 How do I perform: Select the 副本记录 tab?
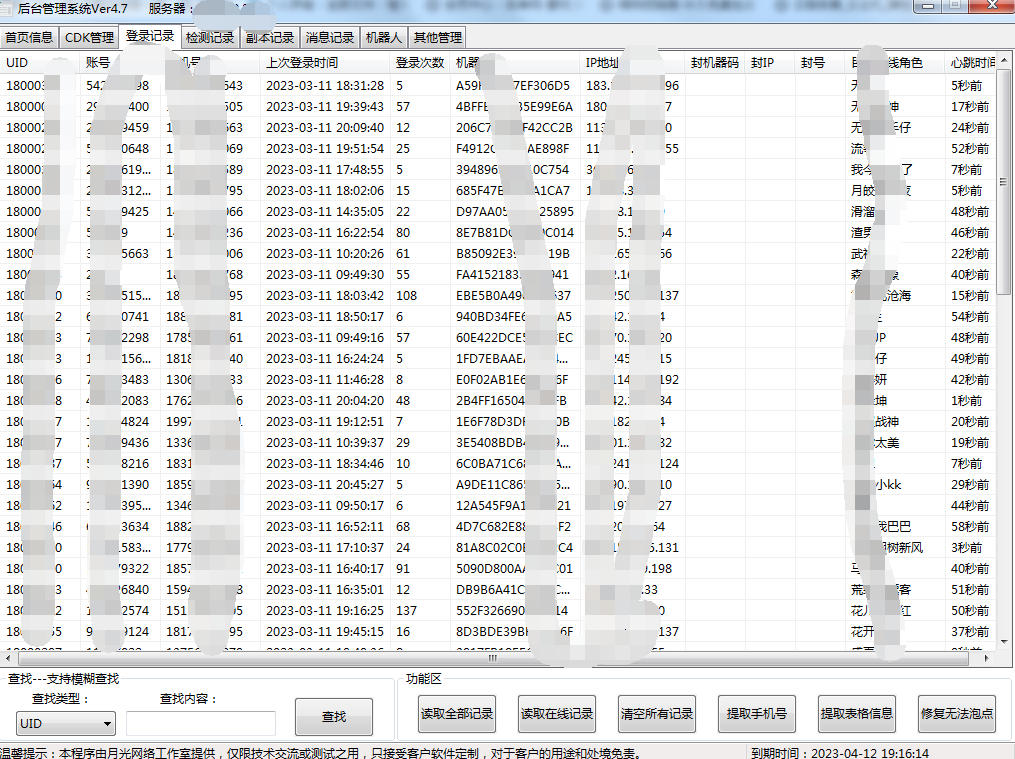point(270,38)
